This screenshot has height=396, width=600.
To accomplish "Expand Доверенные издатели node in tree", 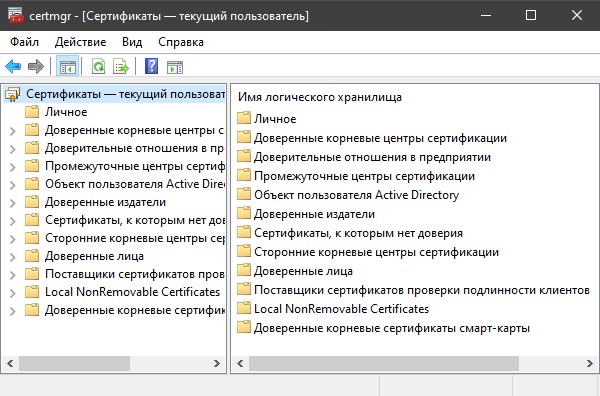I will click(x=13, y=203).
